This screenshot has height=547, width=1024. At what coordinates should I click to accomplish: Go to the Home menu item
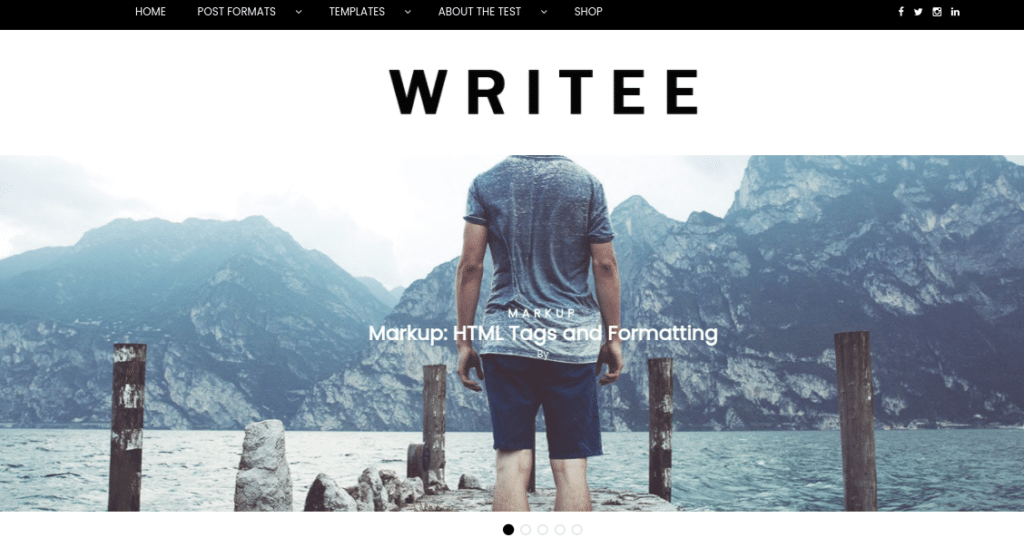150,12
